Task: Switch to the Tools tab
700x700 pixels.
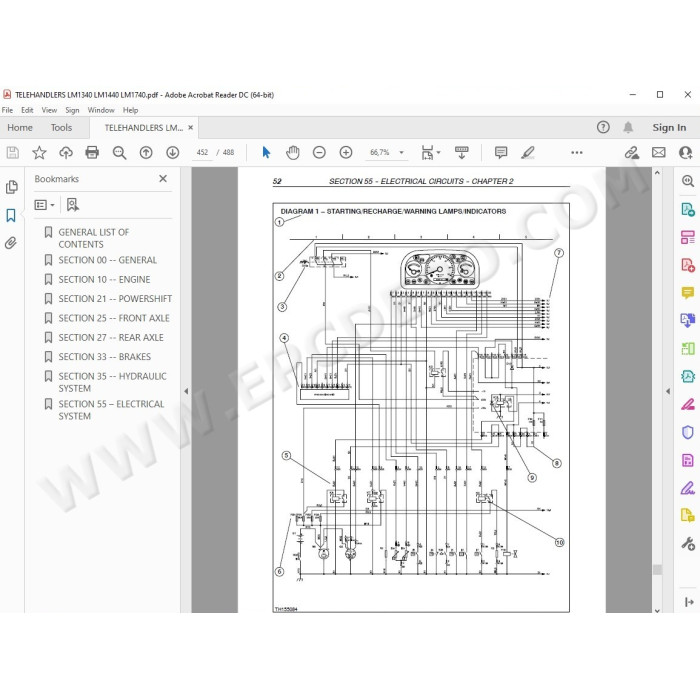Action: coord(61,128)
